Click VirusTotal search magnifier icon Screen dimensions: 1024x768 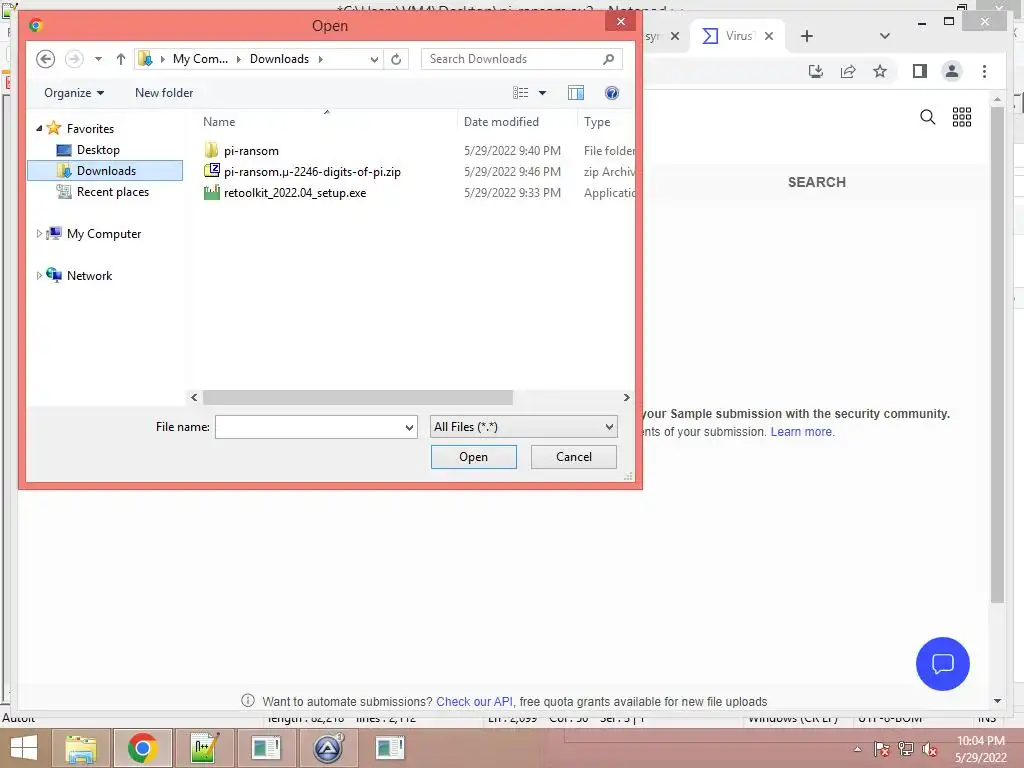[927, 117]
